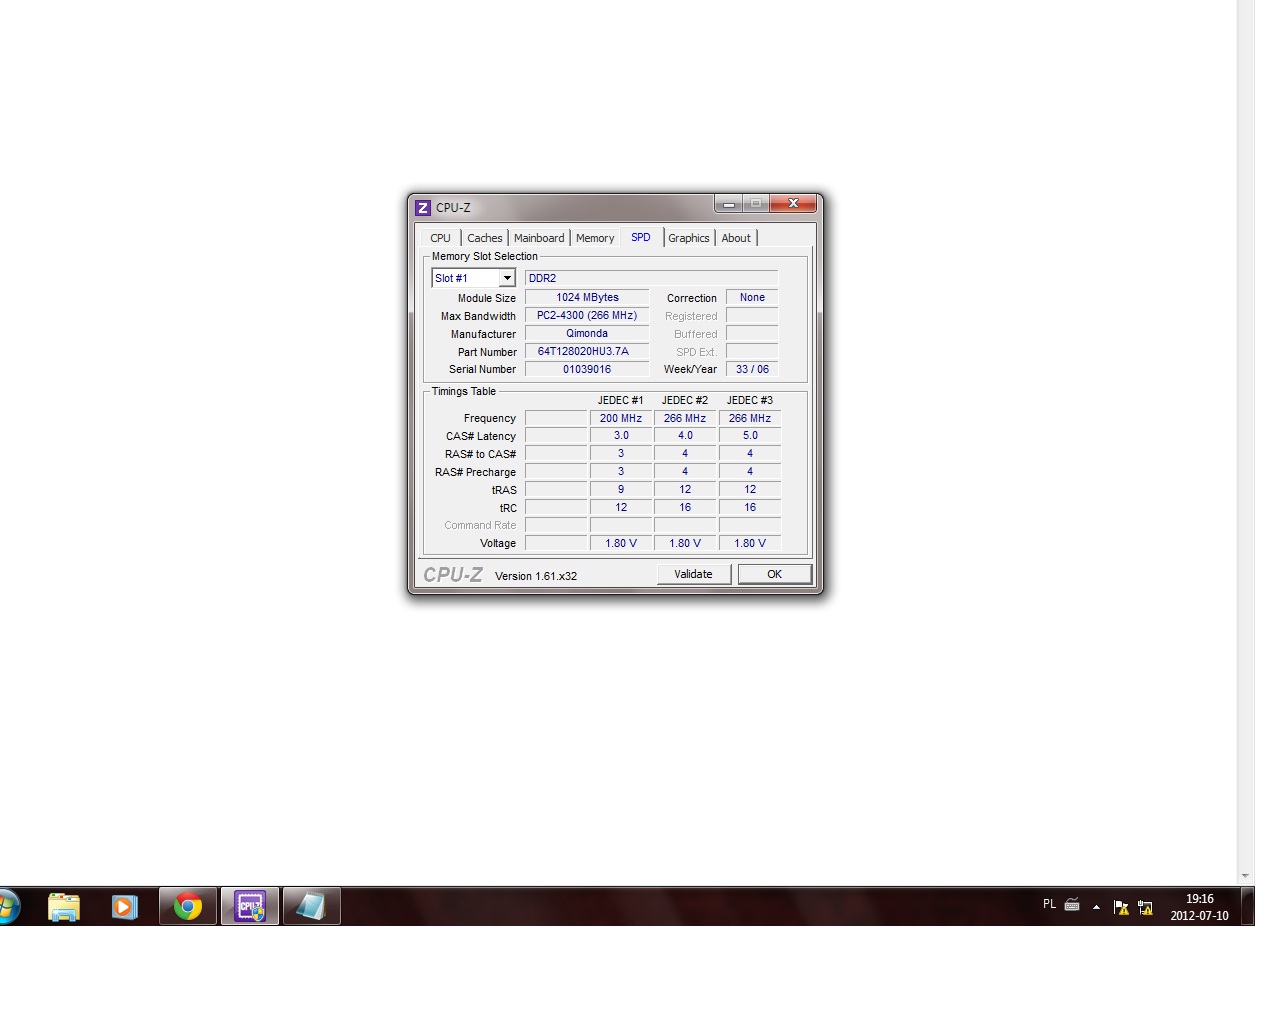This screenshot has width=1280, height=1024.
Task: Open Windows Explorer from the taskbar
Action: [63, 907]
